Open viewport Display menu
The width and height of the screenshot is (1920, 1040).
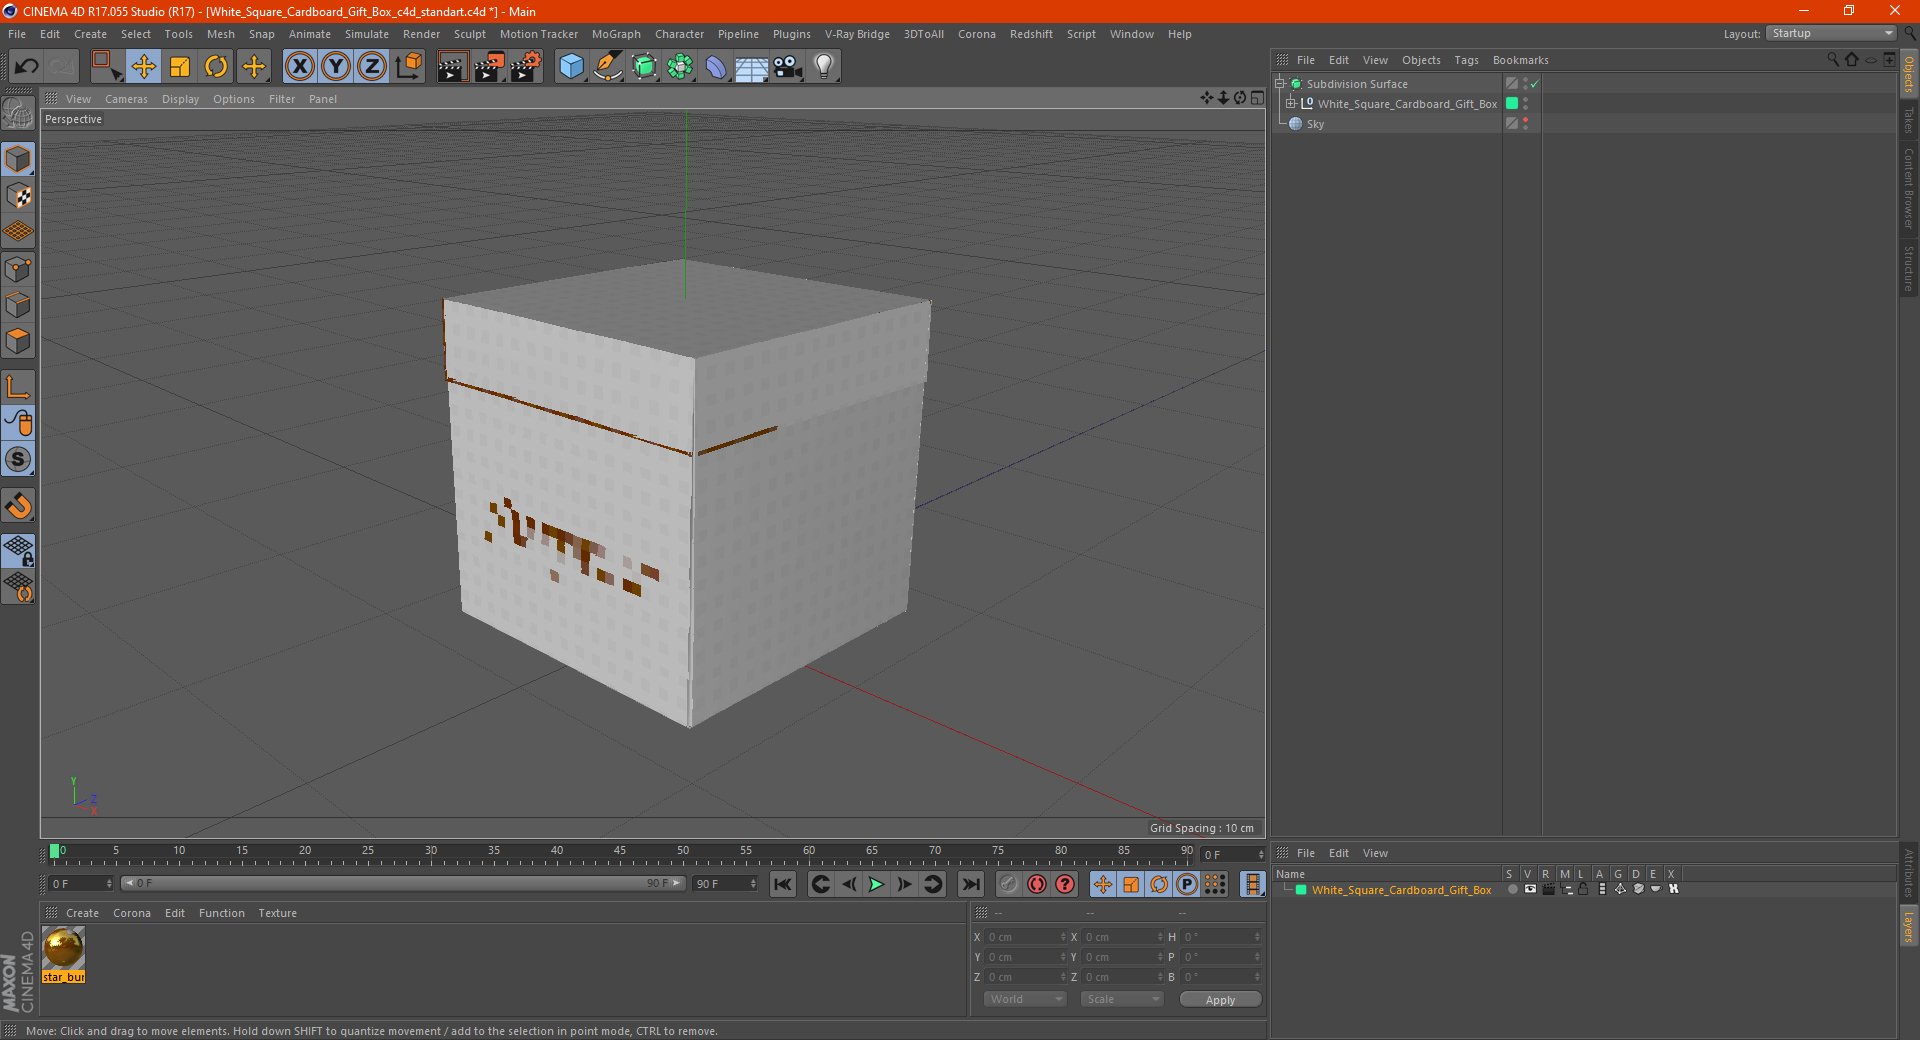pyautogui.click(x=180, y=99)
